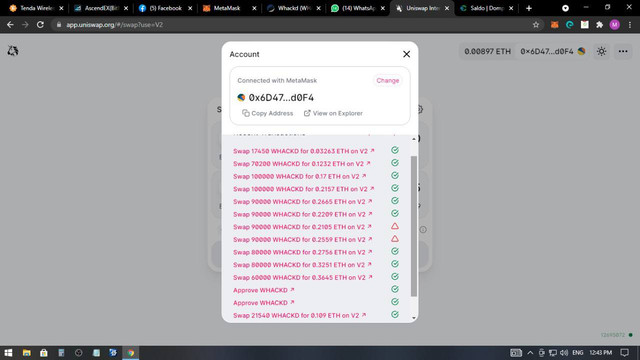Open View on Explorer link

click(333, 113)
